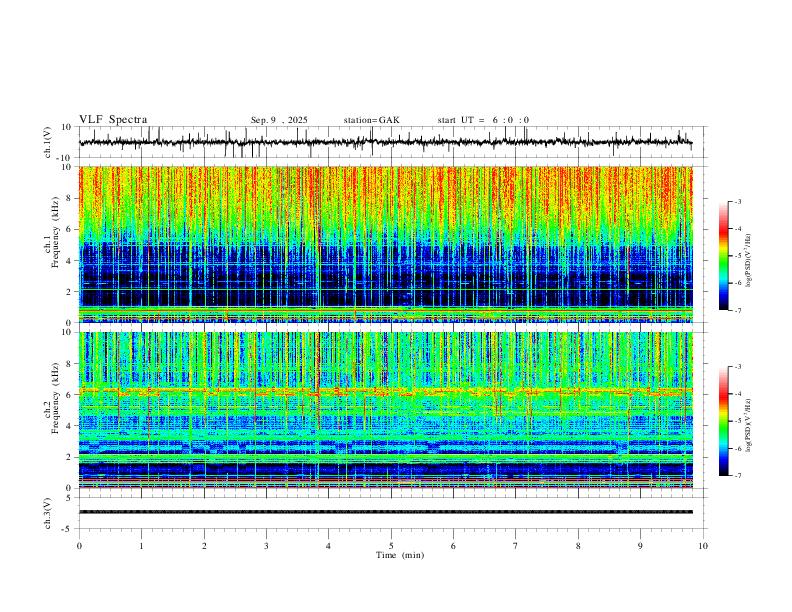Click the ch.2 spectrogram panel
This screenshot has width=792, height=612.
click(385, 410)
